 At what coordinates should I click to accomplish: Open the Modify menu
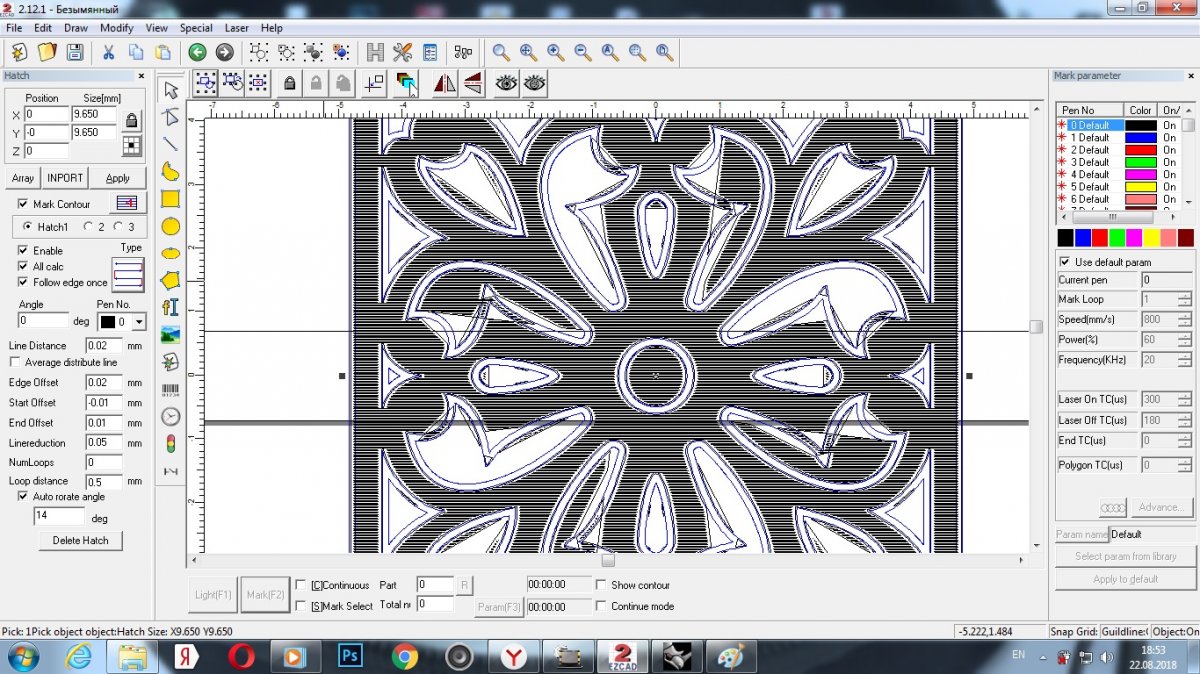[x=116, y=28]
